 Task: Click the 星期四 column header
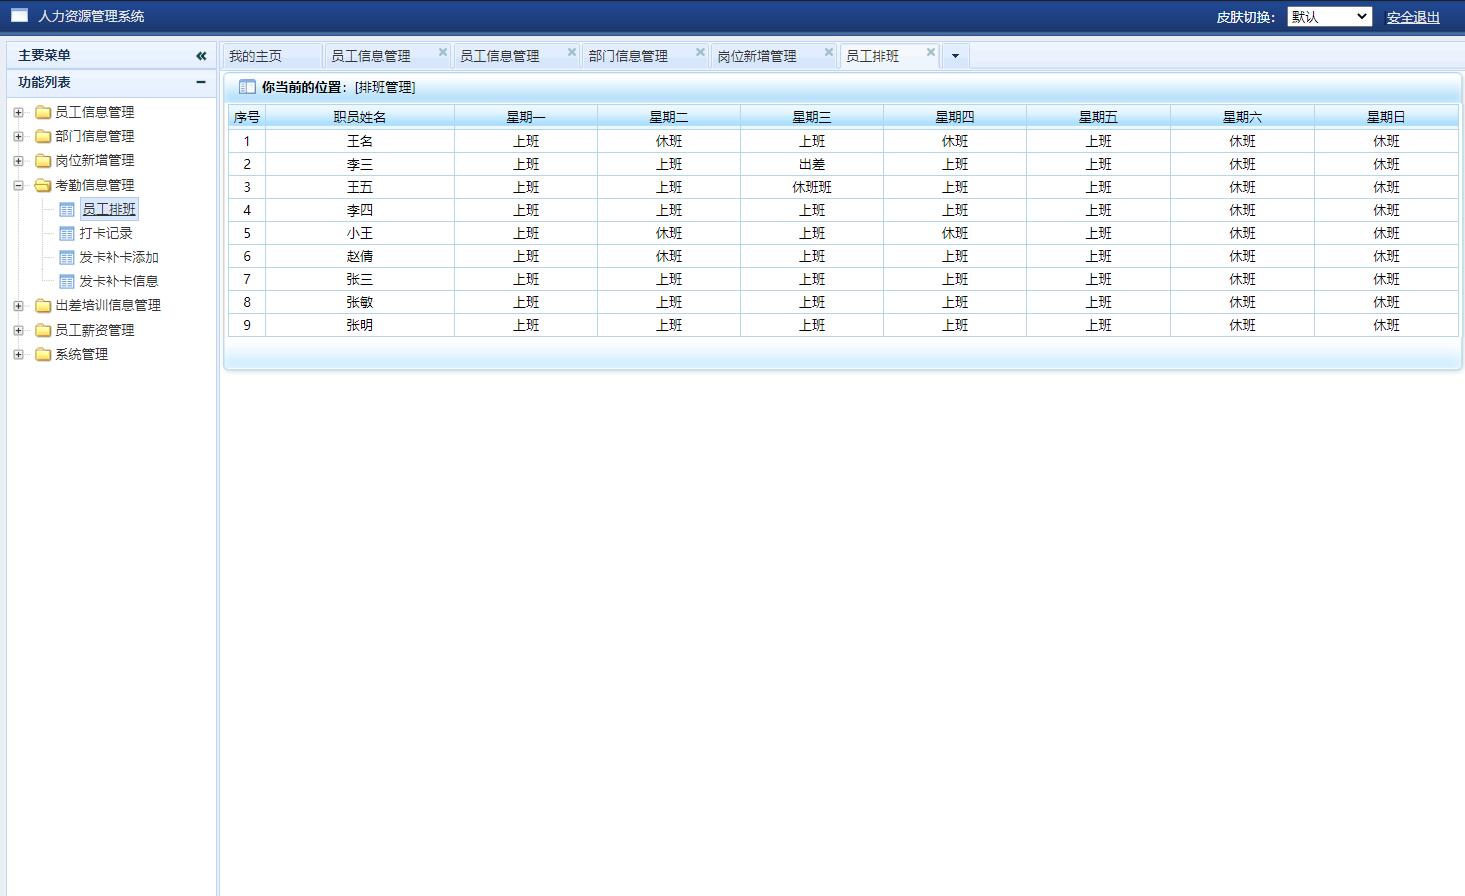click(x=955, y=117)
